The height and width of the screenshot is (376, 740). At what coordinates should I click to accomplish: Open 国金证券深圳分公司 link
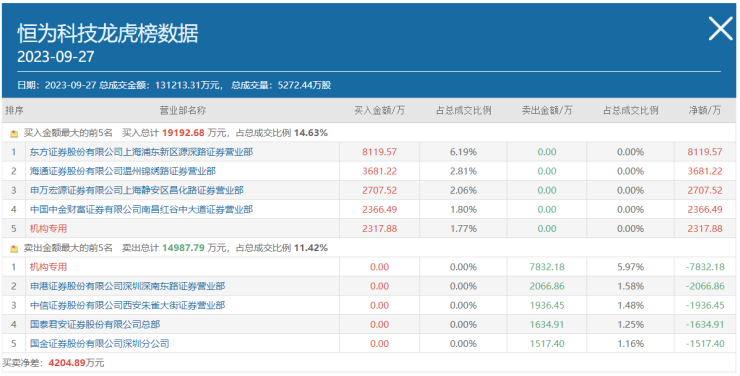[x=100, y=344]
